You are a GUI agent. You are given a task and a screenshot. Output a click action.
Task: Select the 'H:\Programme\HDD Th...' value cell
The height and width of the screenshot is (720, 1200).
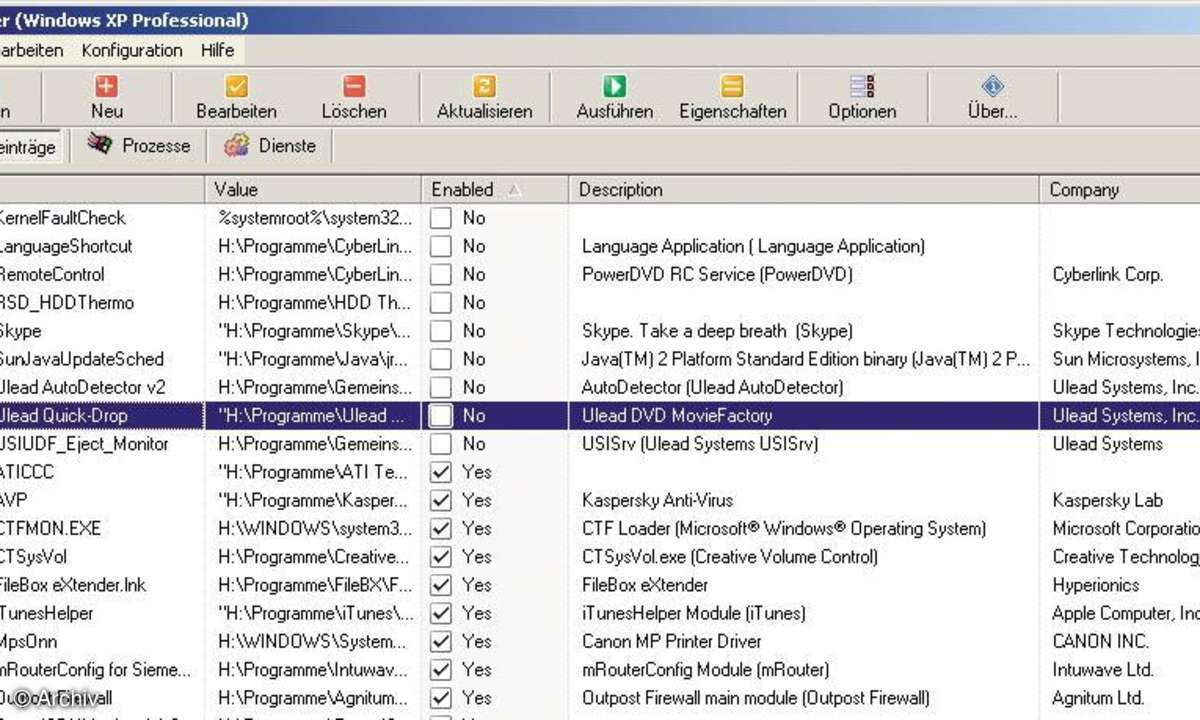pos(314,303)
